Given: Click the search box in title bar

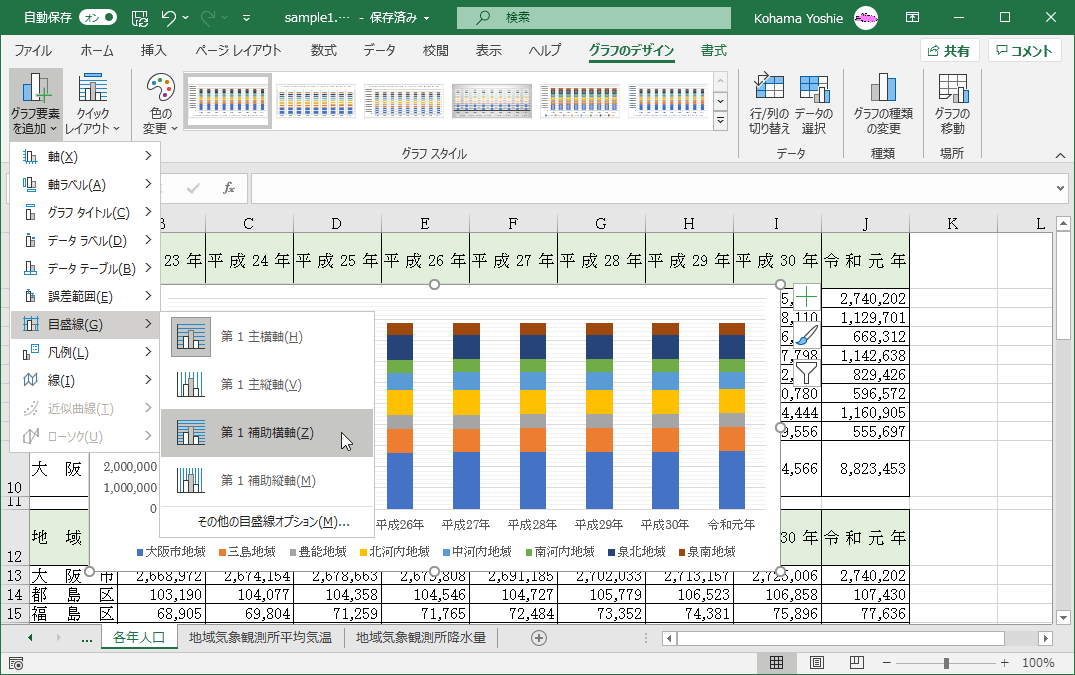Looking at the screenshot, I should [x=595, y=18].
